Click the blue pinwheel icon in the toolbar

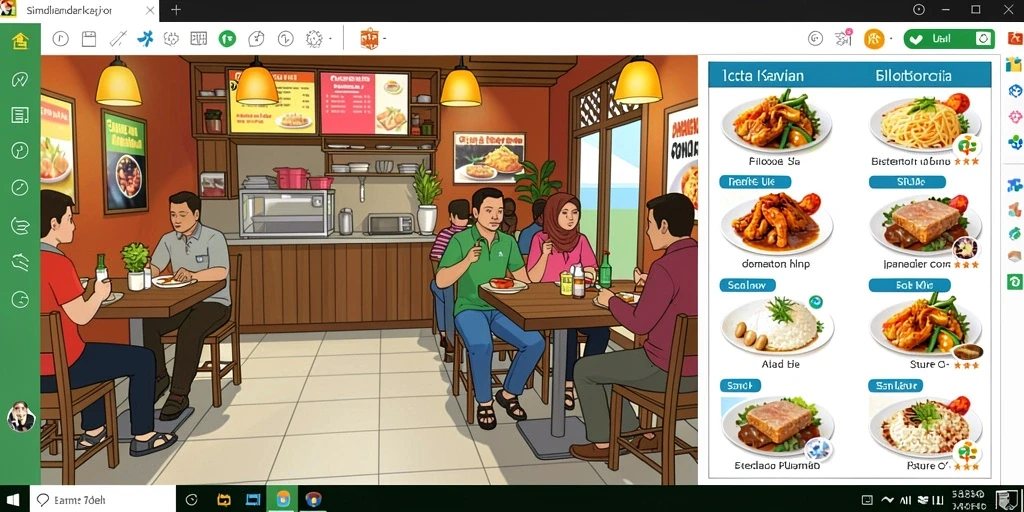coord(144,39)
